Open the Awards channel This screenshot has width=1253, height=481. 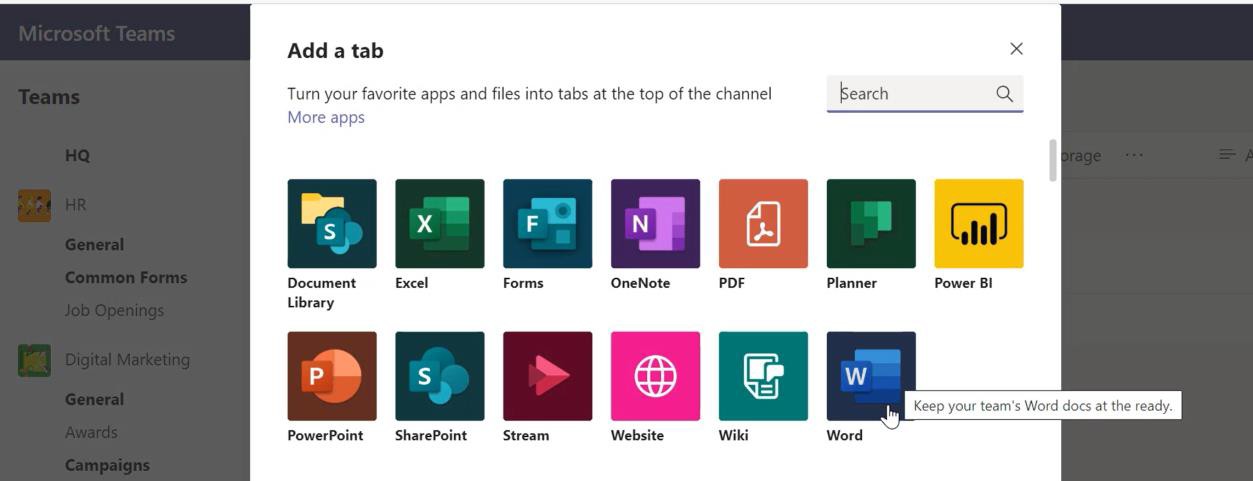point(91,432)
